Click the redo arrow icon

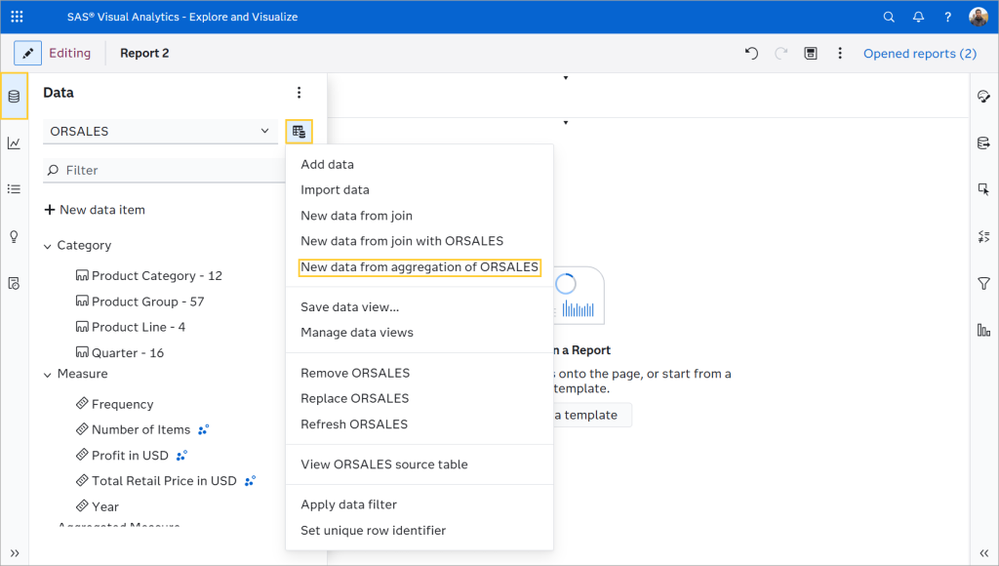tap(781, 54)
